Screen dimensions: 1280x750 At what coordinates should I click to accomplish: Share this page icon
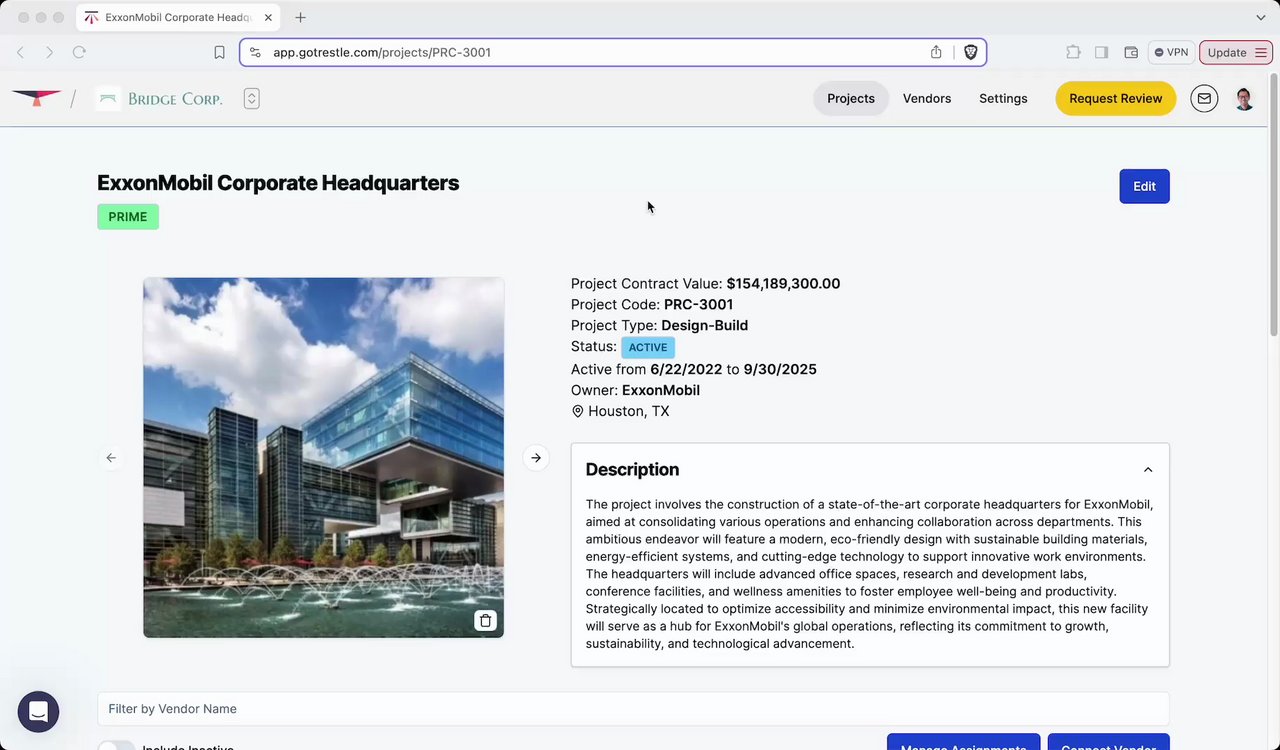pyautogui.click(x=936, y=52)
